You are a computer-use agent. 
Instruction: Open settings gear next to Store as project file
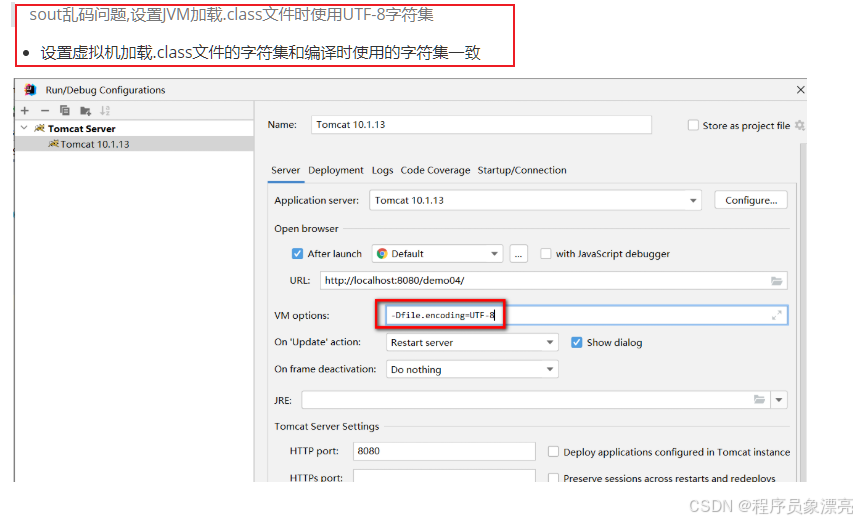point(800,125)
